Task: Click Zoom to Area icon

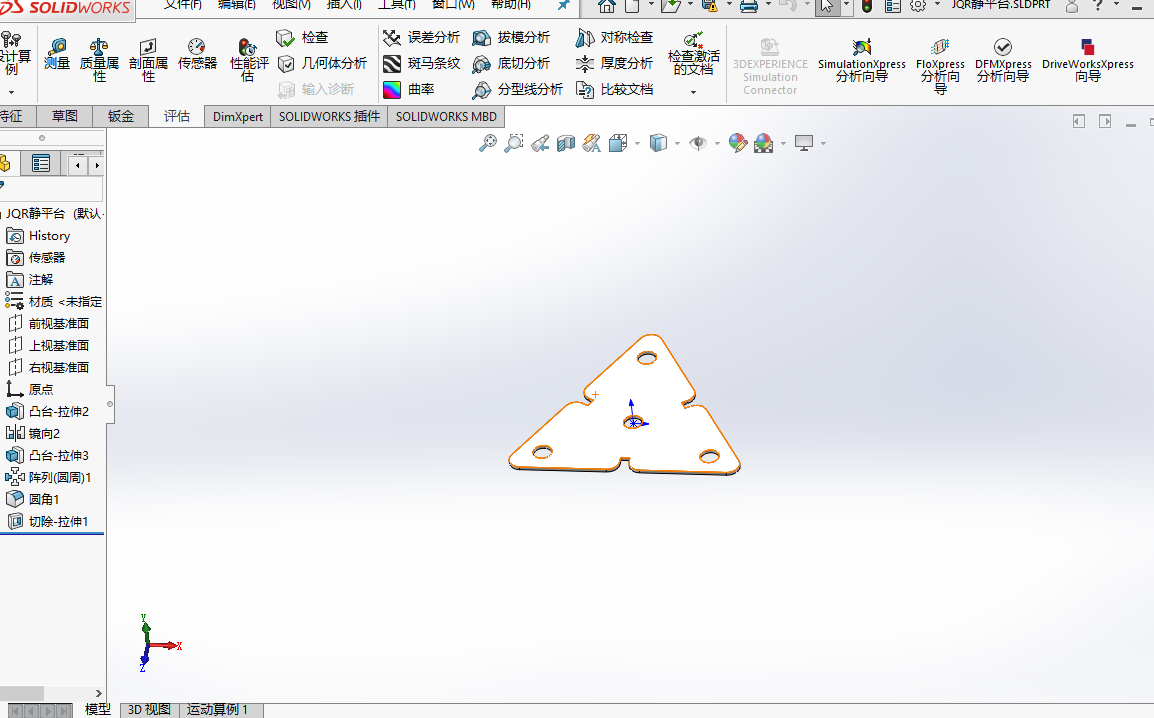Action: 514,143
